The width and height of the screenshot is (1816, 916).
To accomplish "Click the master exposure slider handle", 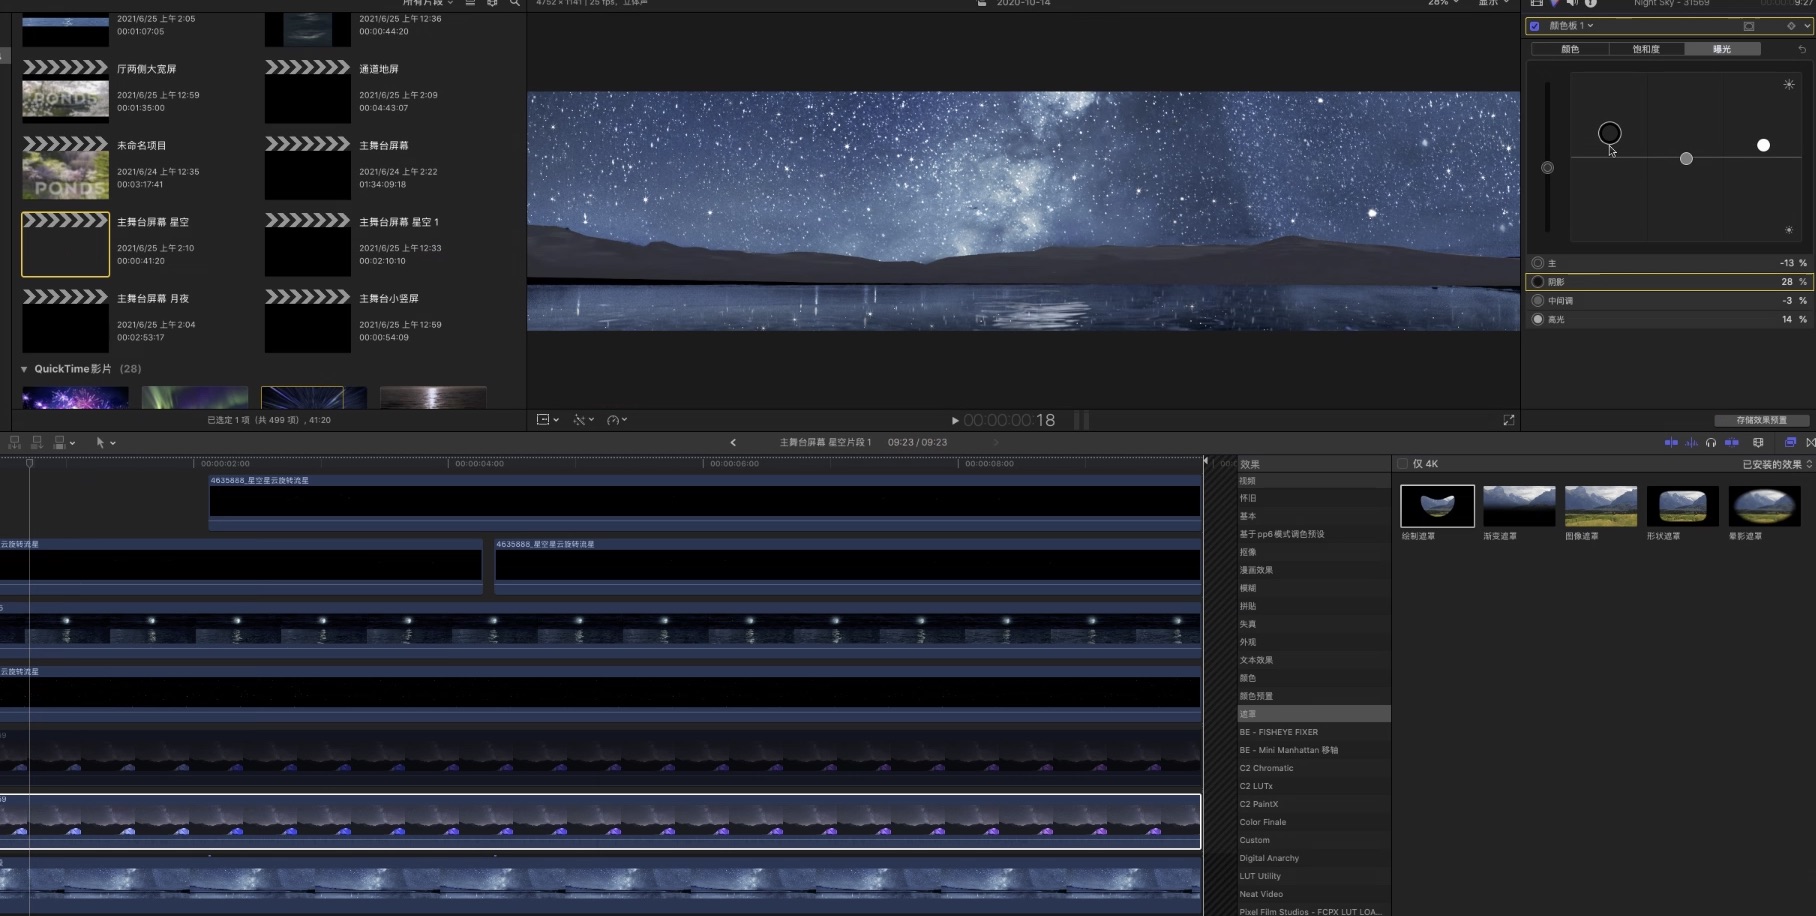I will click(x=1547, y=168).
